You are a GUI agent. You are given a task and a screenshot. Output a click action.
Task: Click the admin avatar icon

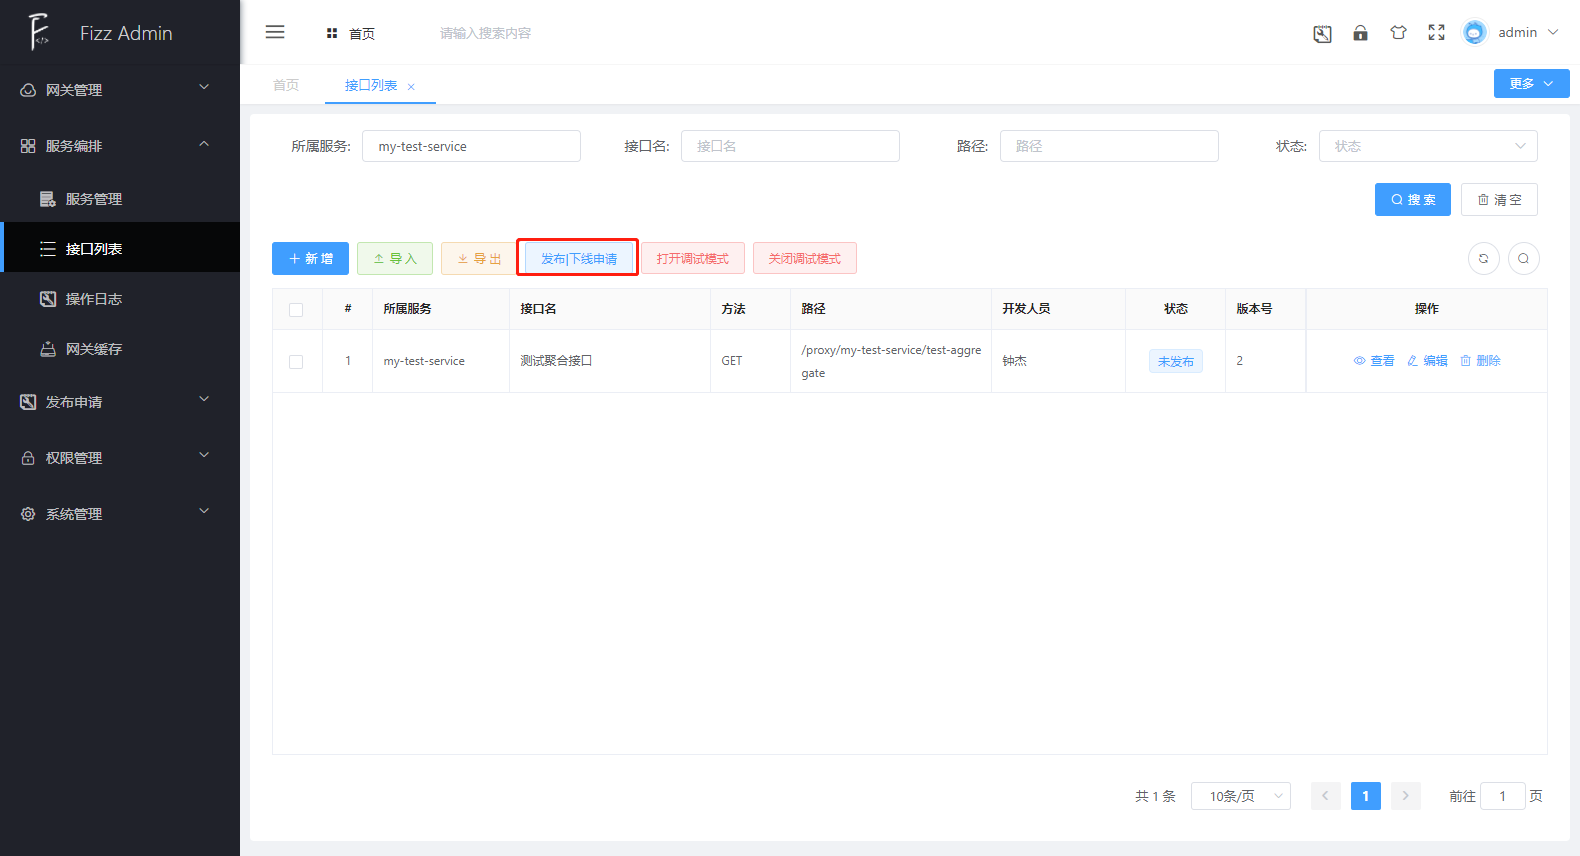point(1474,33)
